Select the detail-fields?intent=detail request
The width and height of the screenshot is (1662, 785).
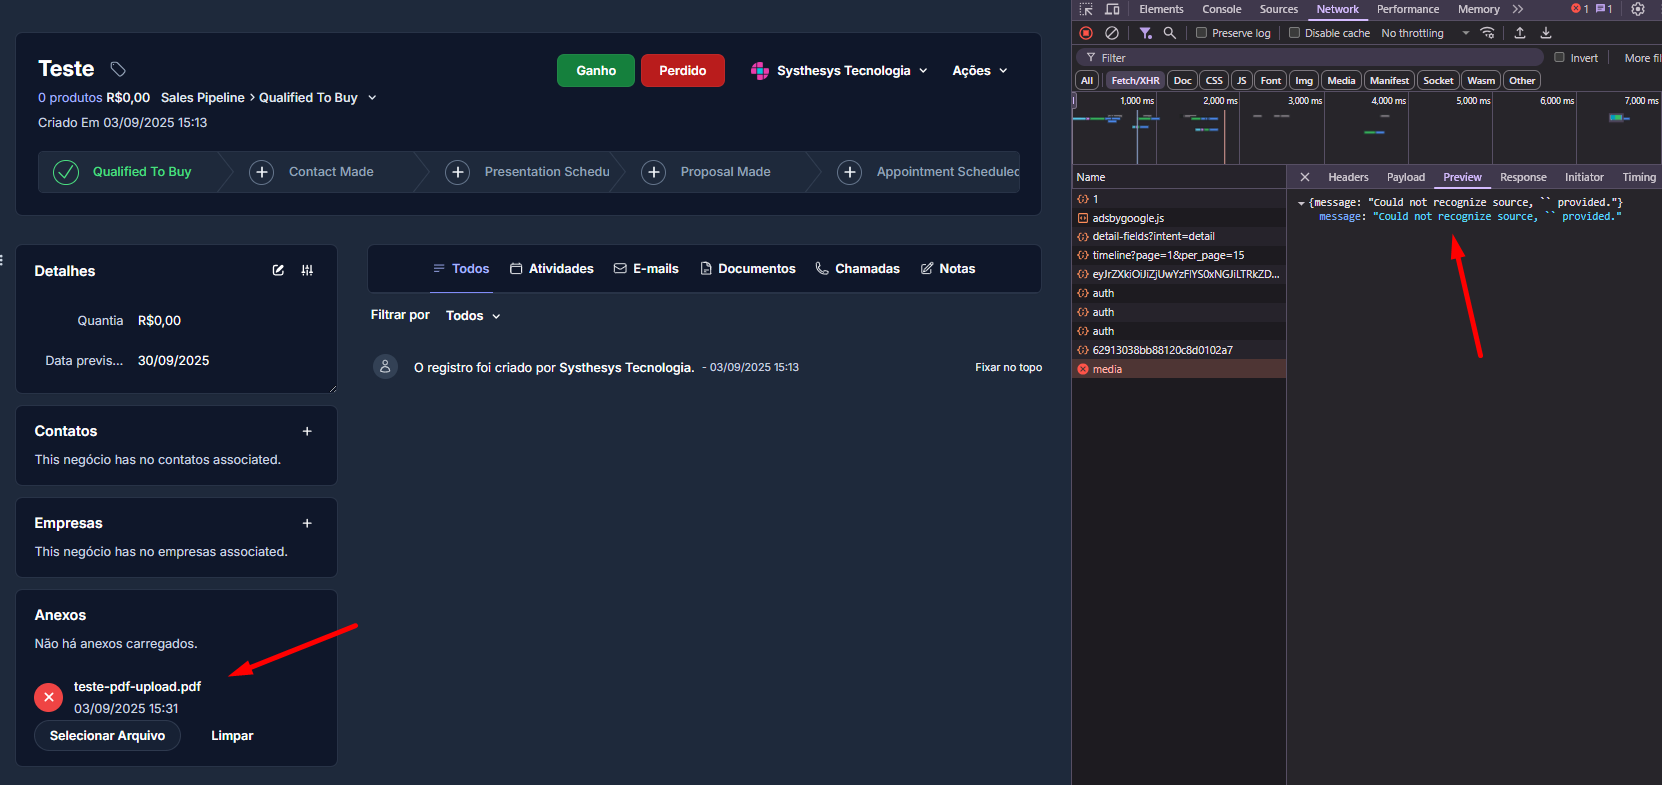(1179, 236)
